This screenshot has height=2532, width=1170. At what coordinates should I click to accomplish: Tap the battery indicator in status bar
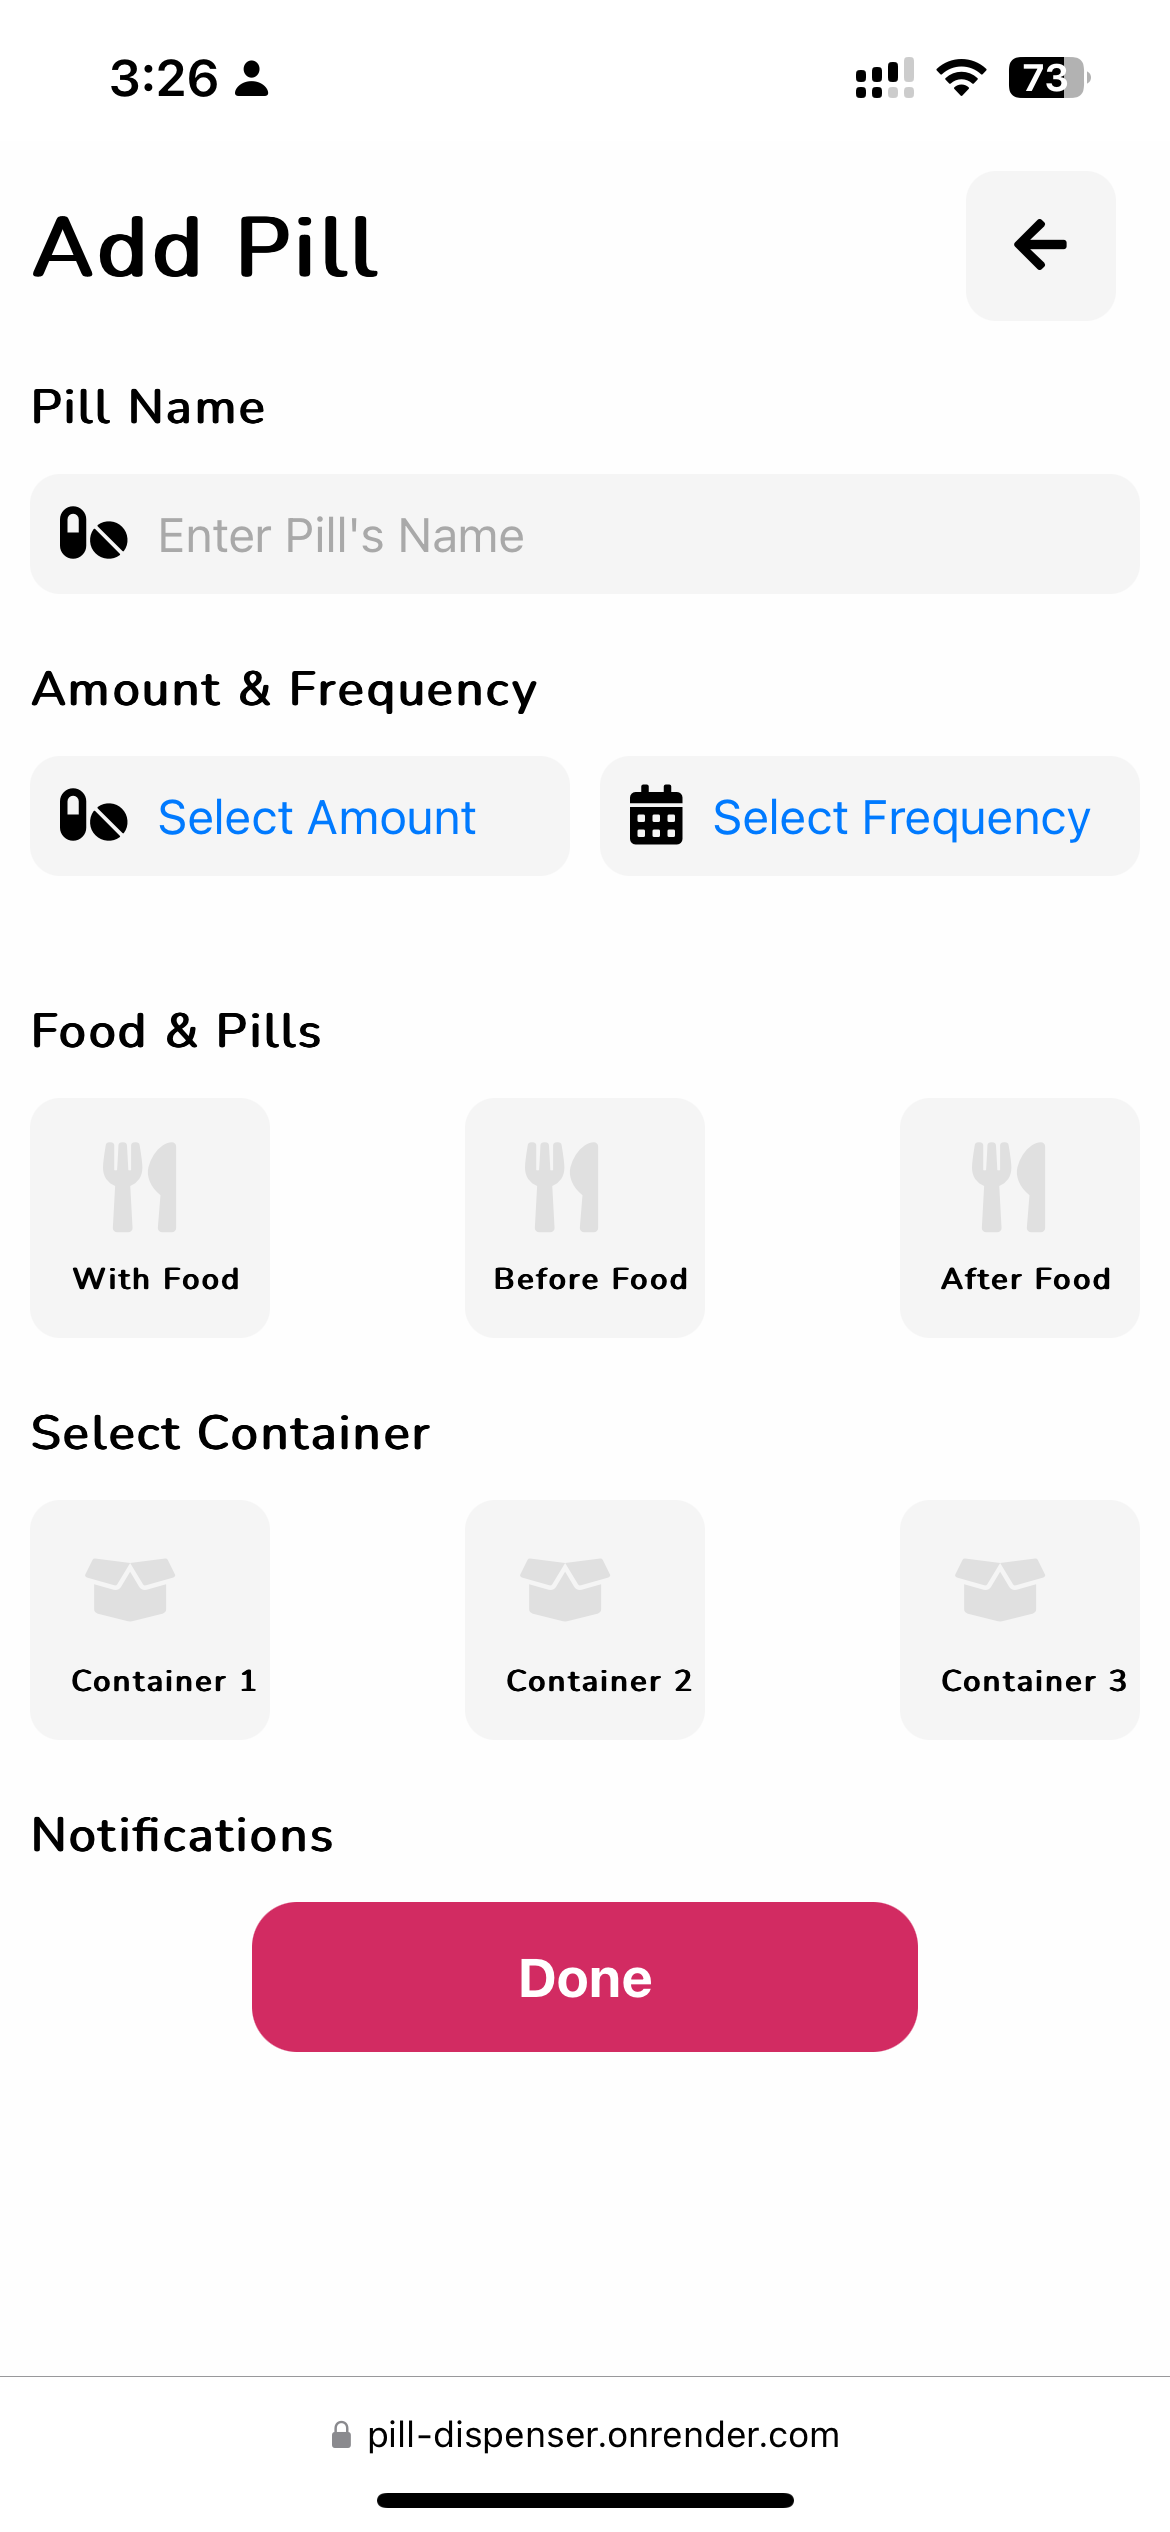tap(1047, 78)
